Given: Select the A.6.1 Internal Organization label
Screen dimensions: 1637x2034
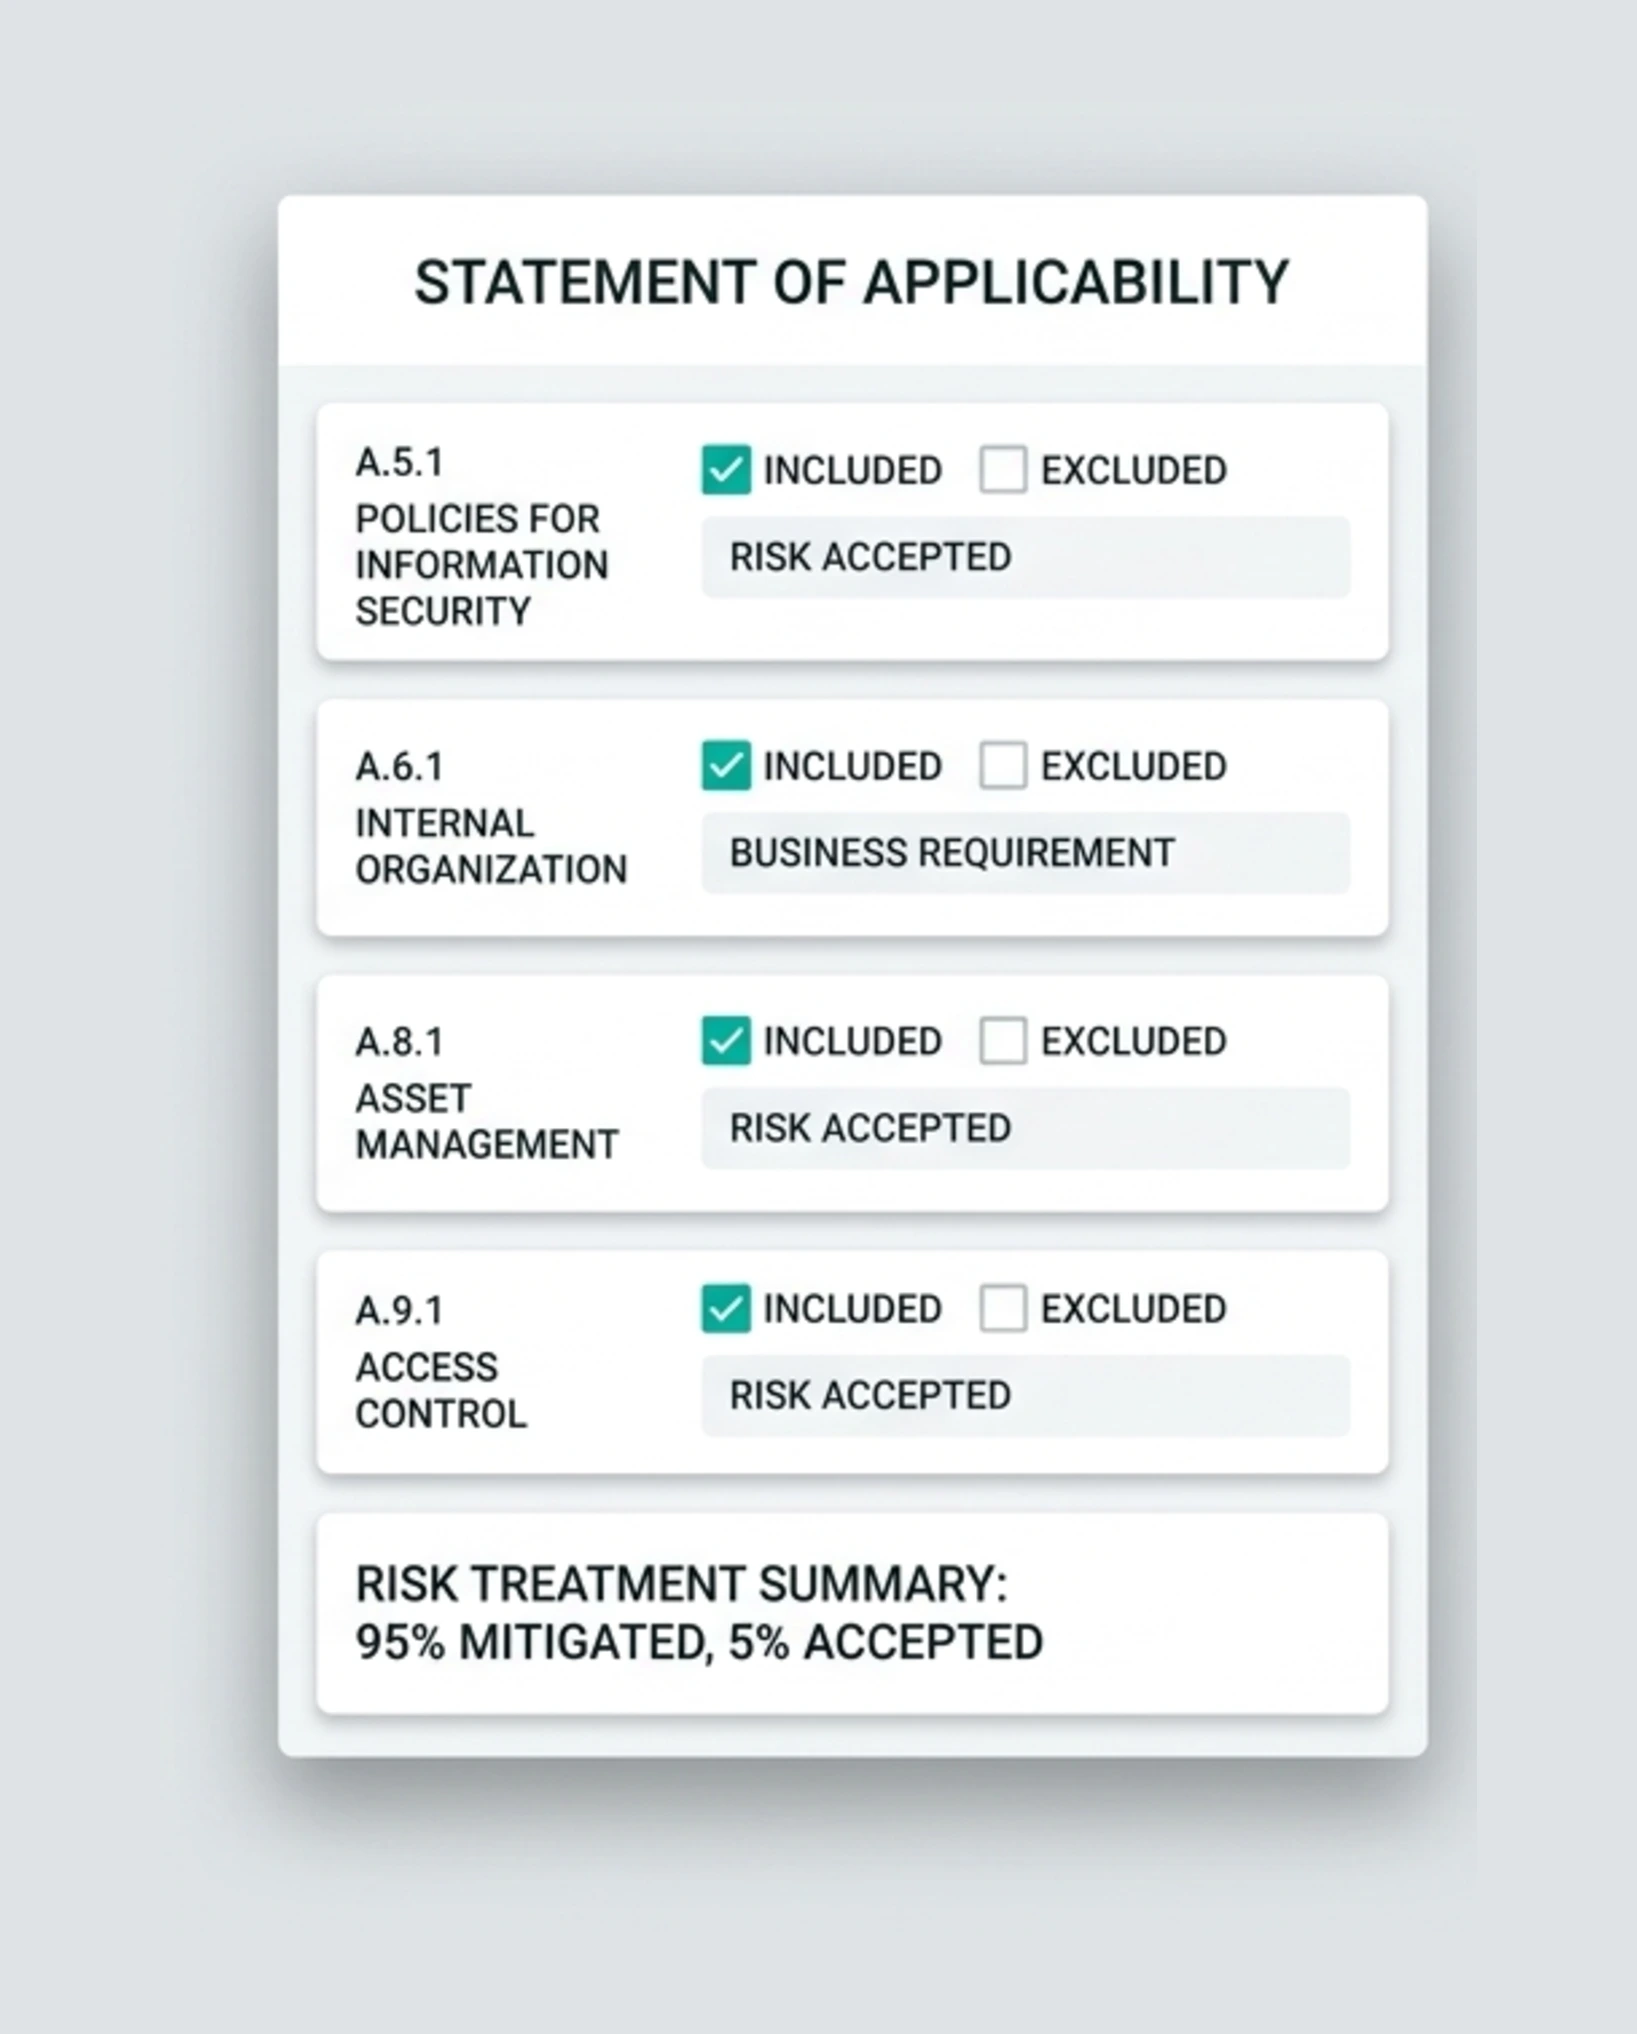Looking at the screenshot, I should click(491, 819).
